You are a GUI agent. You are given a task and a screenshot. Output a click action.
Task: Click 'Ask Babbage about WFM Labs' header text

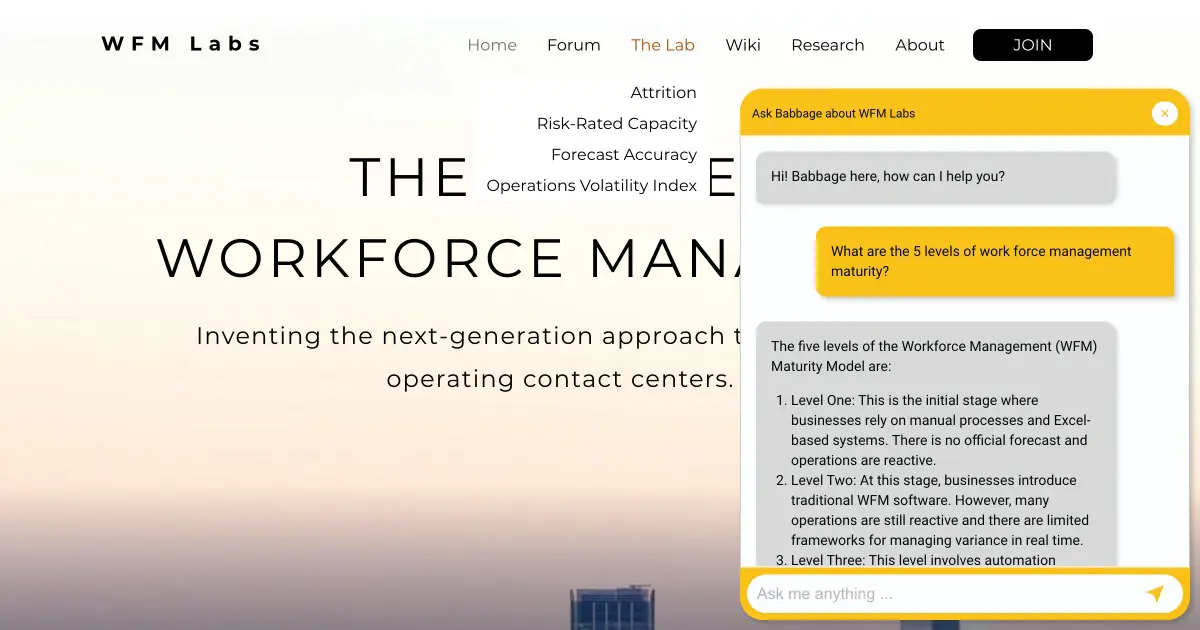point(834,113)
